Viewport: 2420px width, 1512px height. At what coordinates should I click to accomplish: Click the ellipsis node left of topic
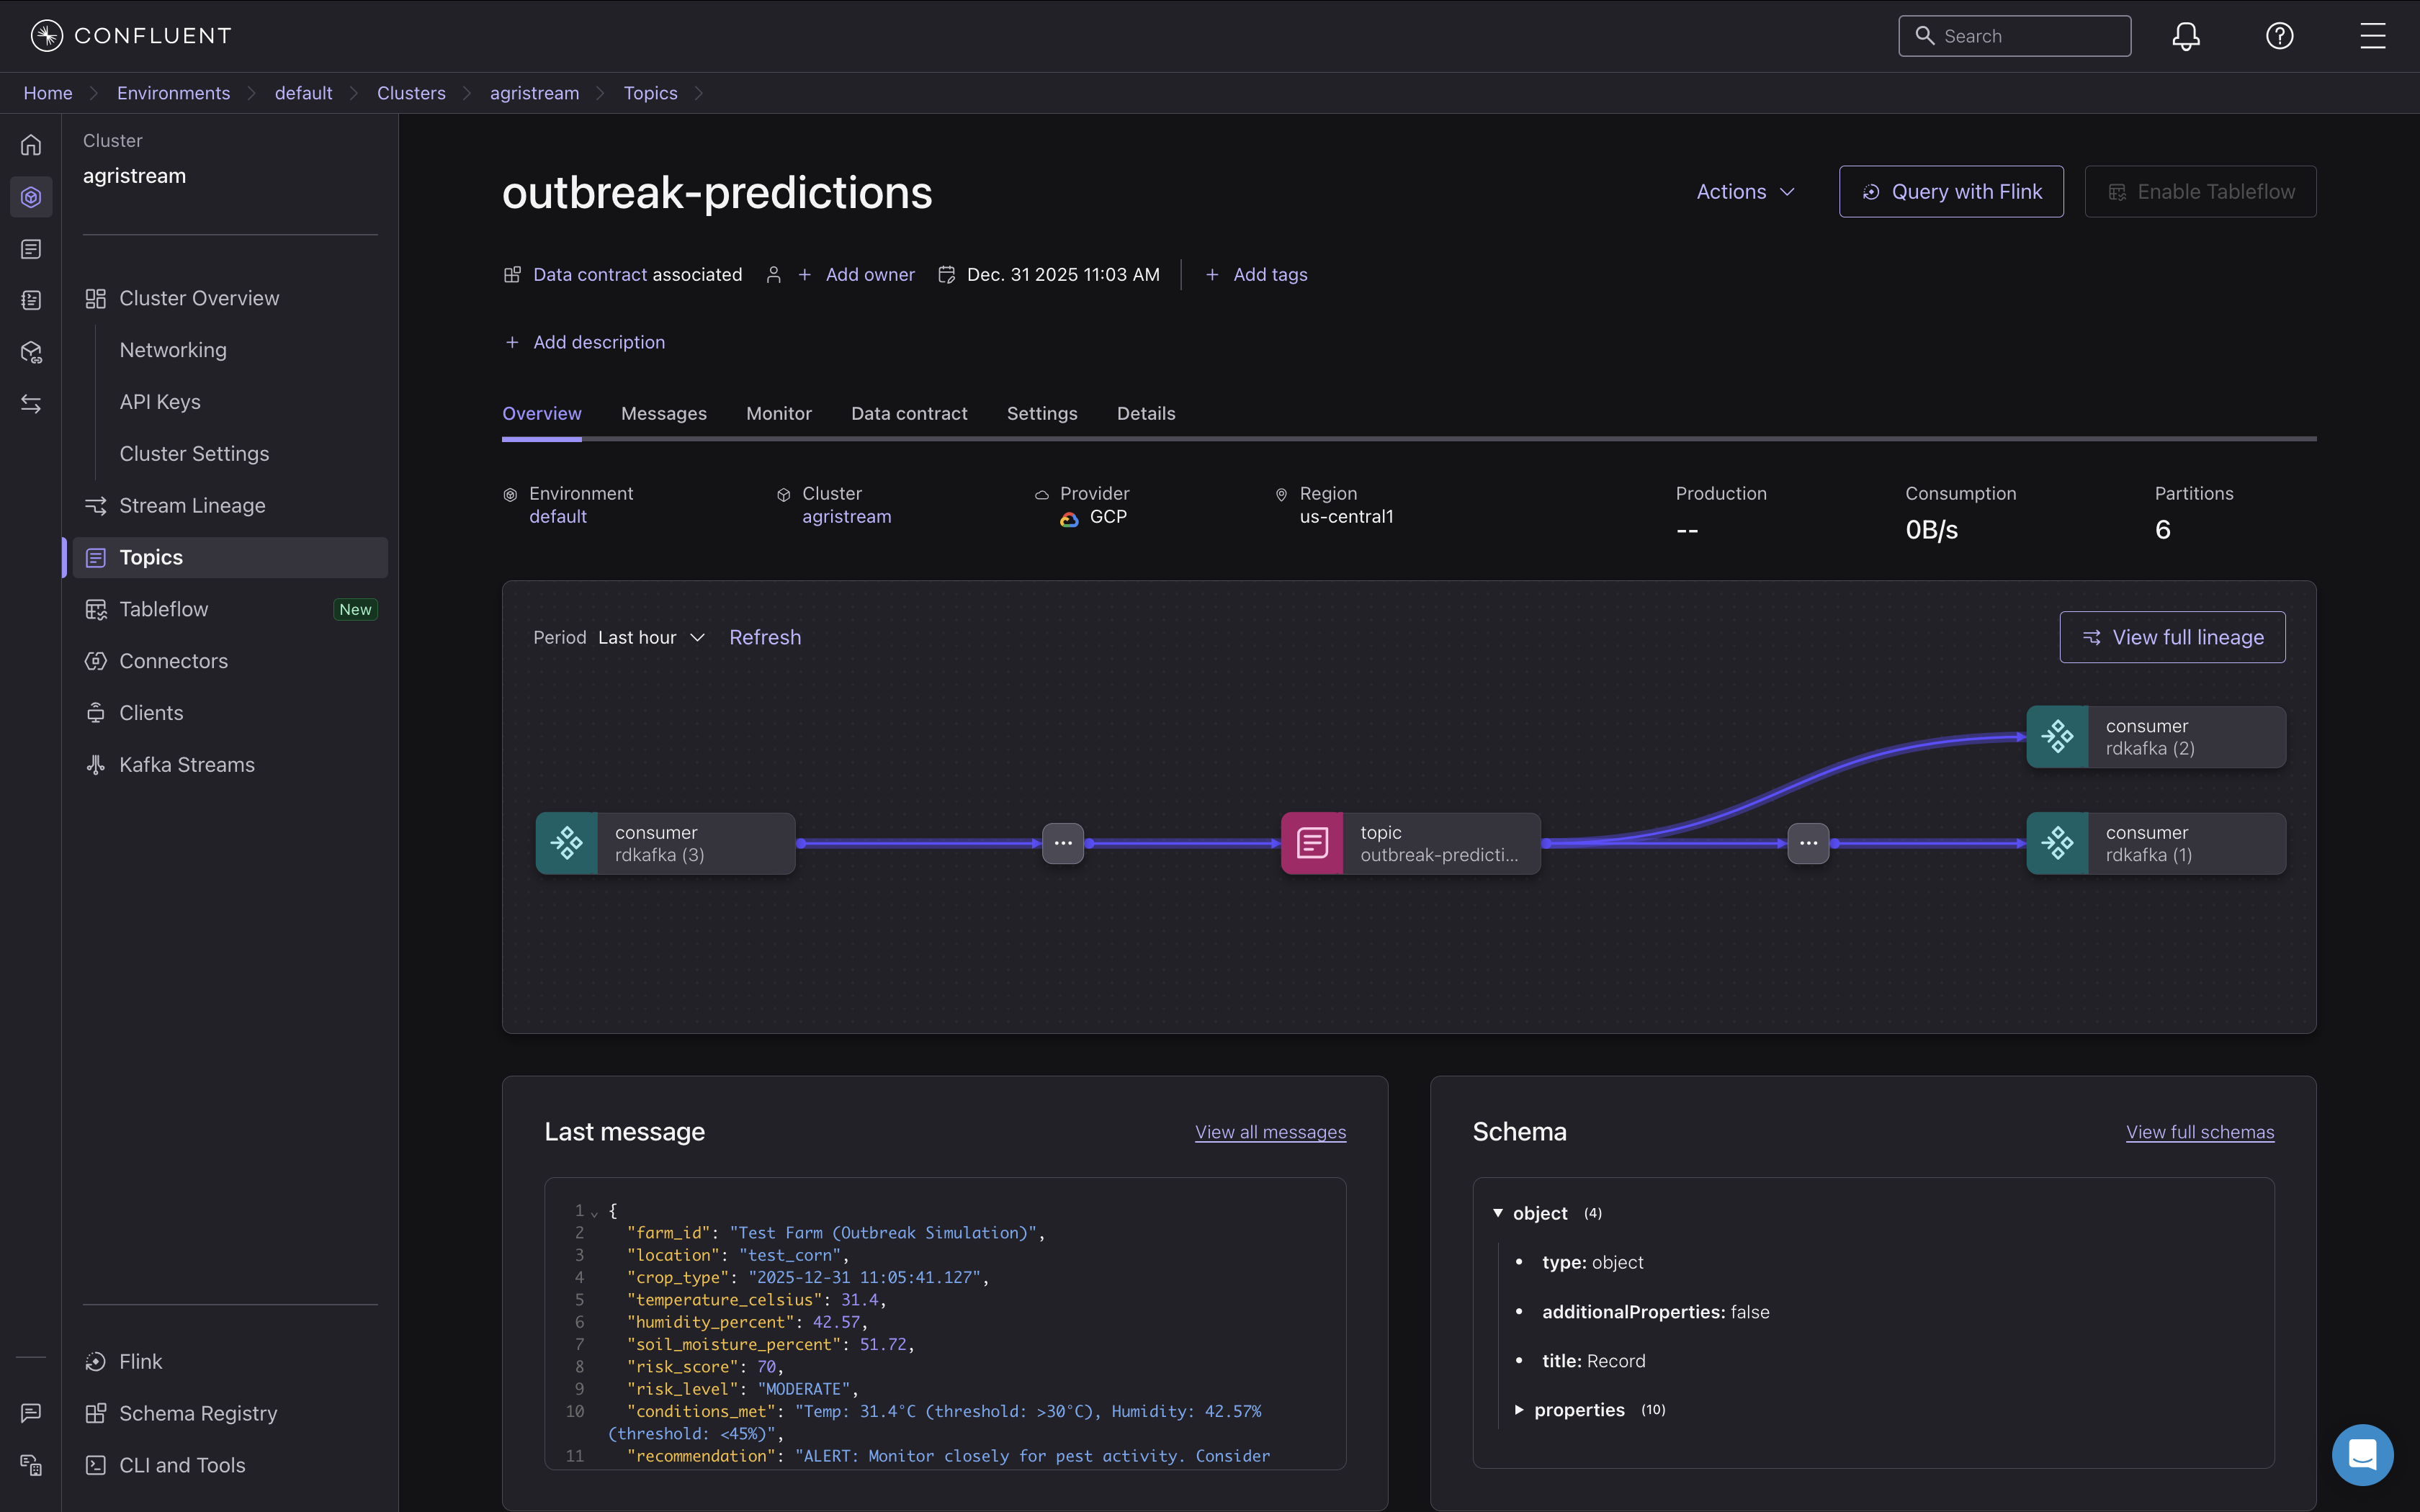pyautogui.click(x=1063, y=843)
